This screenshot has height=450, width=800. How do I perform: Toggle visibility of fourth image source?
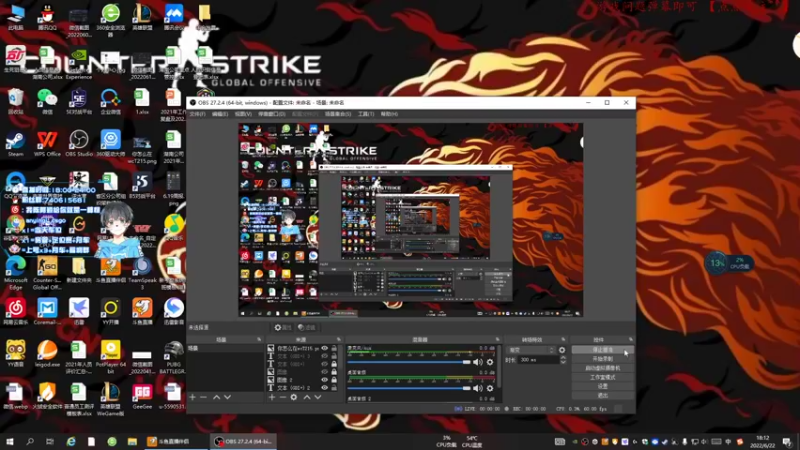tap(324, 372)
